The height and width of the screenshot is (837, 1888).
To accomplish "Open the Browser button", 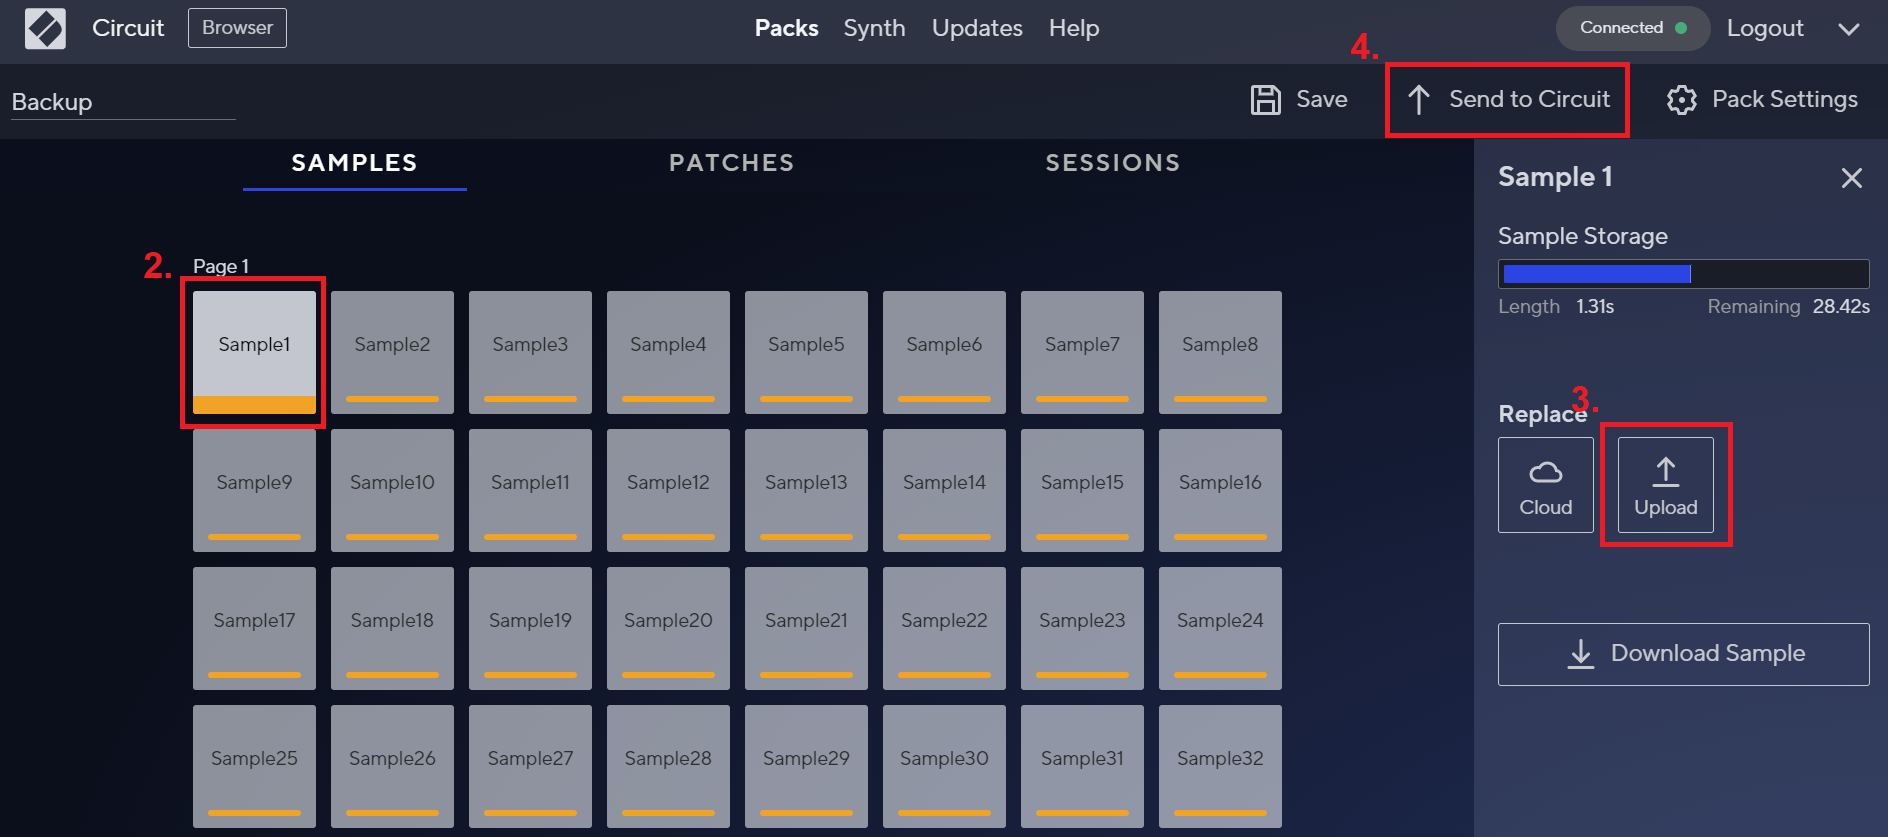I will pos(237,28).
